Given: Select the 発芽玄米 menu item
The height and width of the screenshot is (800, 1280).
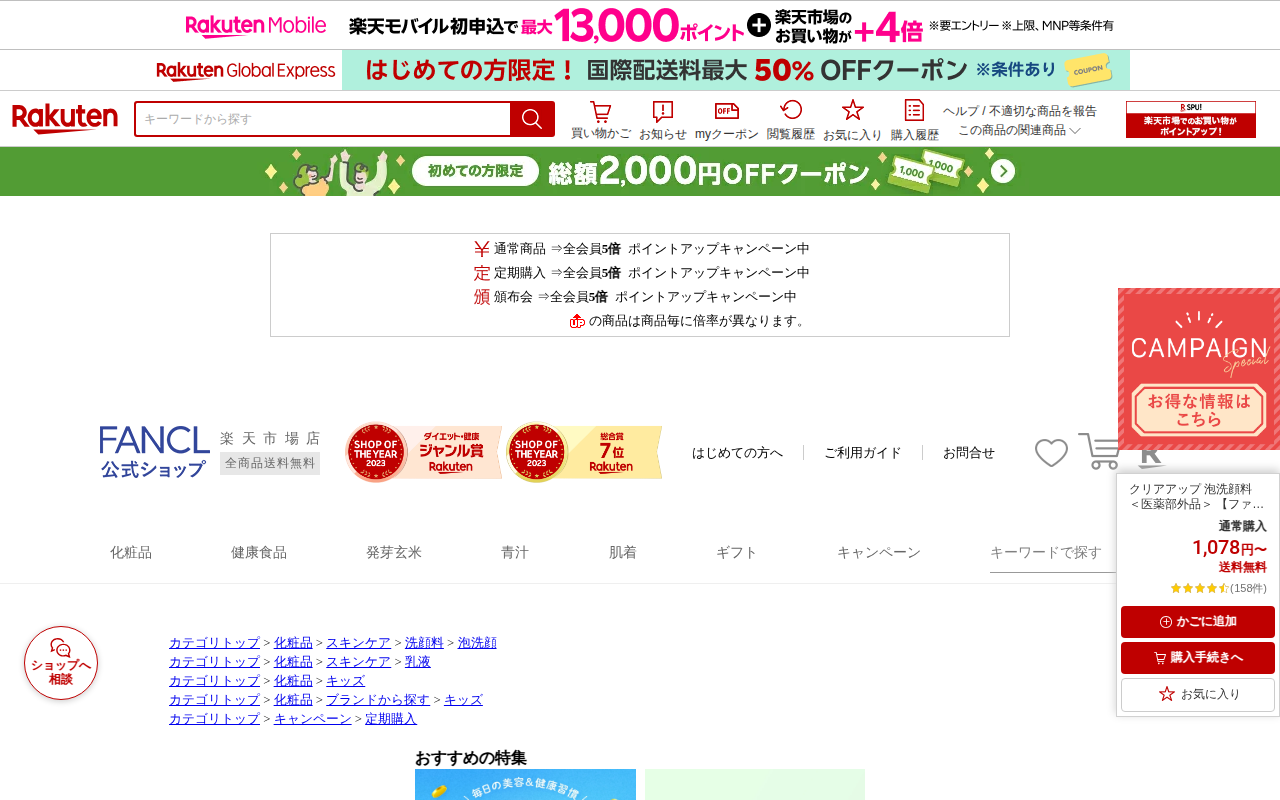Looking at the screenshot, I should tap(394, 552).
